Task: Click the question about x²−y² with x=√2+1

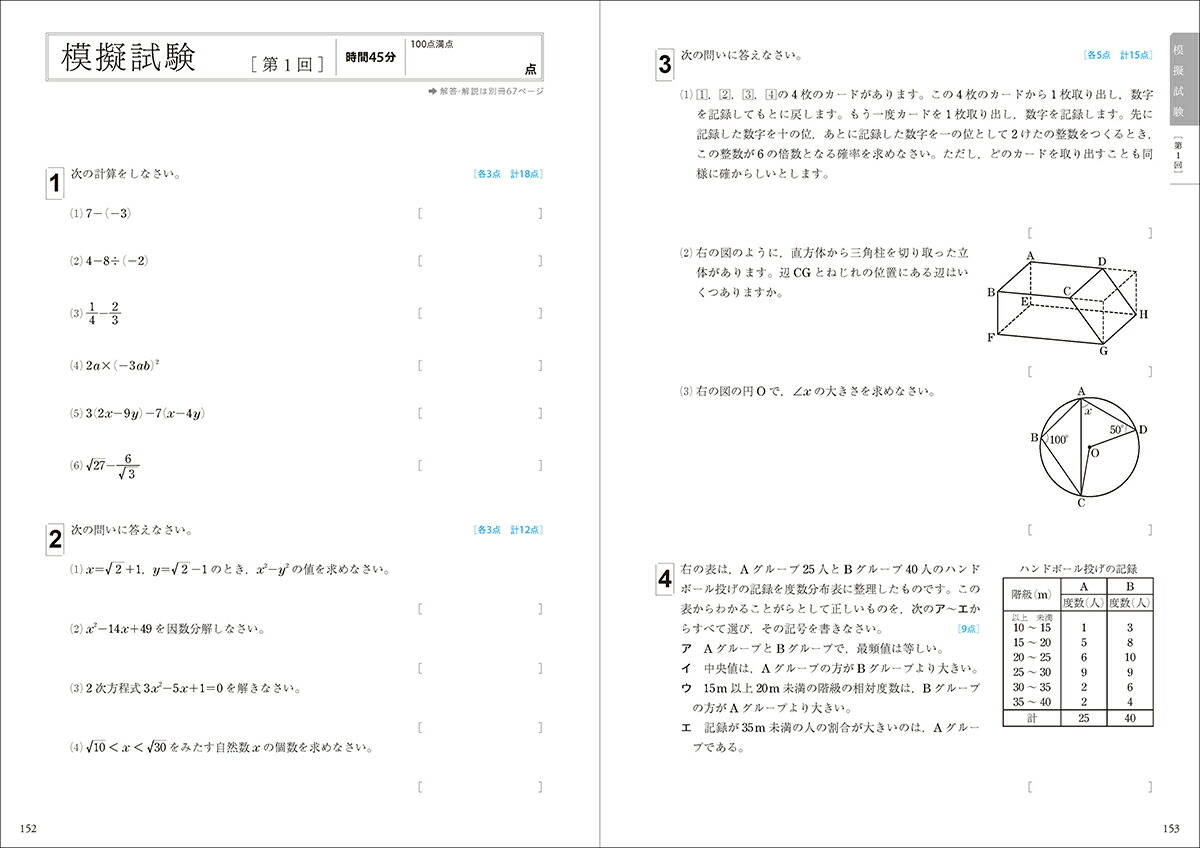Action: [229, 569]
